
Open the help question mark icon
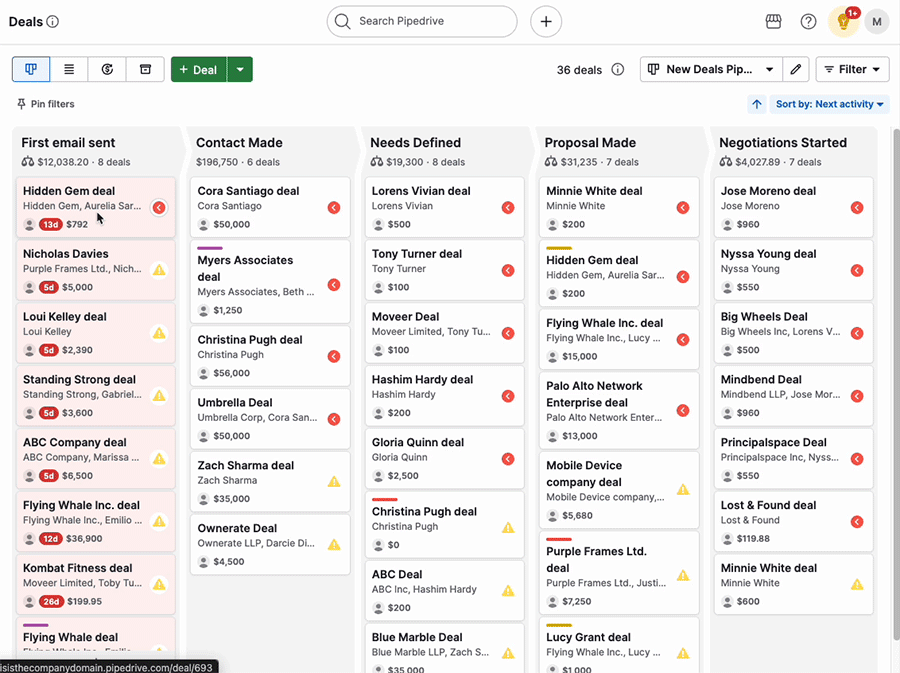point(808,22)
